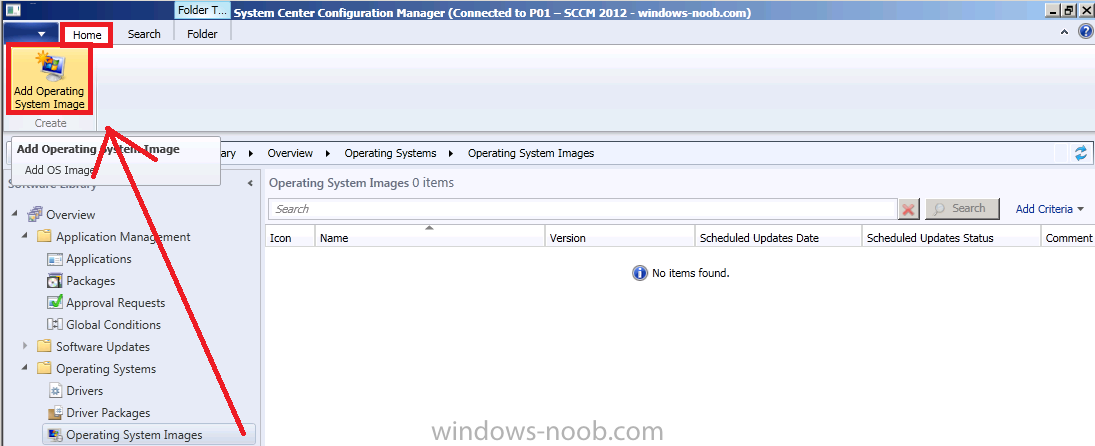The image size is (1095, 446).
Task: Collapse the Application Management node
Action: click(25, 236)
